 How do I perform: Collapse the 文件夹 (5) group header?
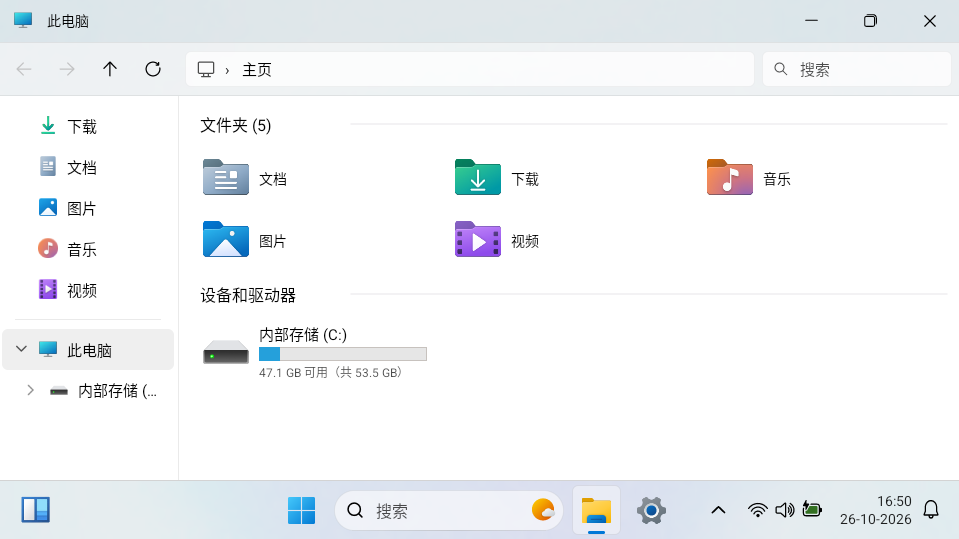236,125
